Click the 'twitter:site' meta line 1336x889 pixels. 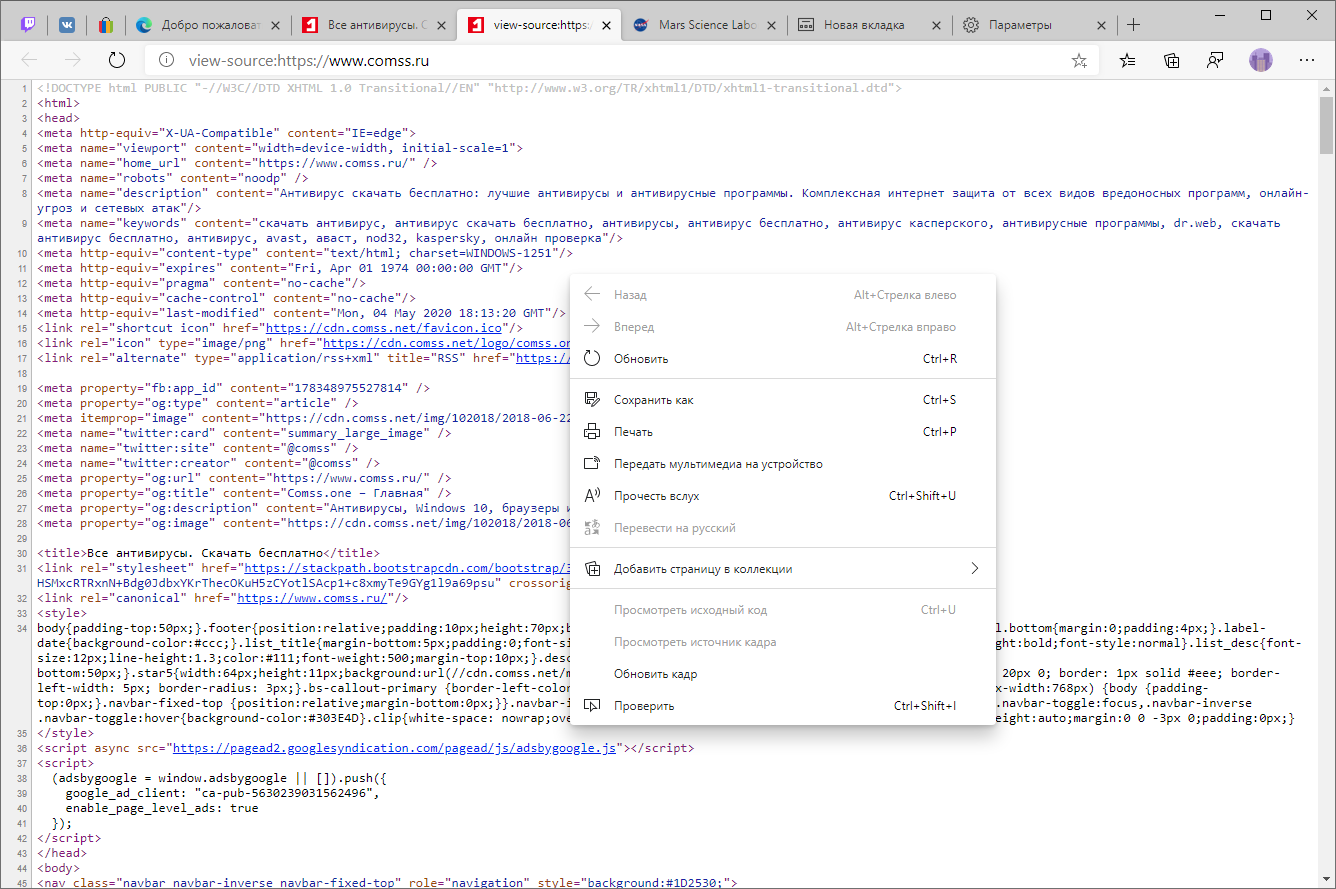(198, 448)
